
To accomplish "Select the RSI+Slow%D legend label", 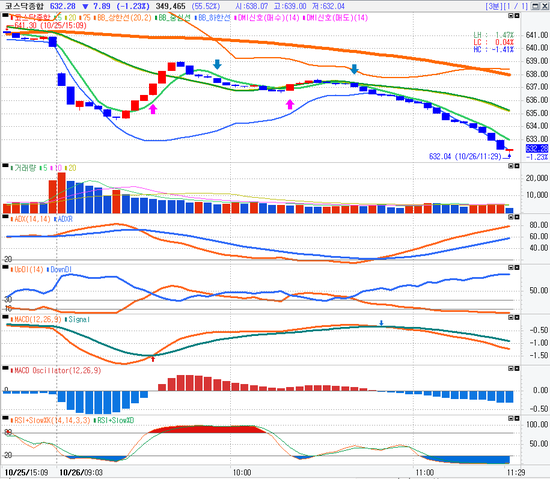I will point(115,420).
